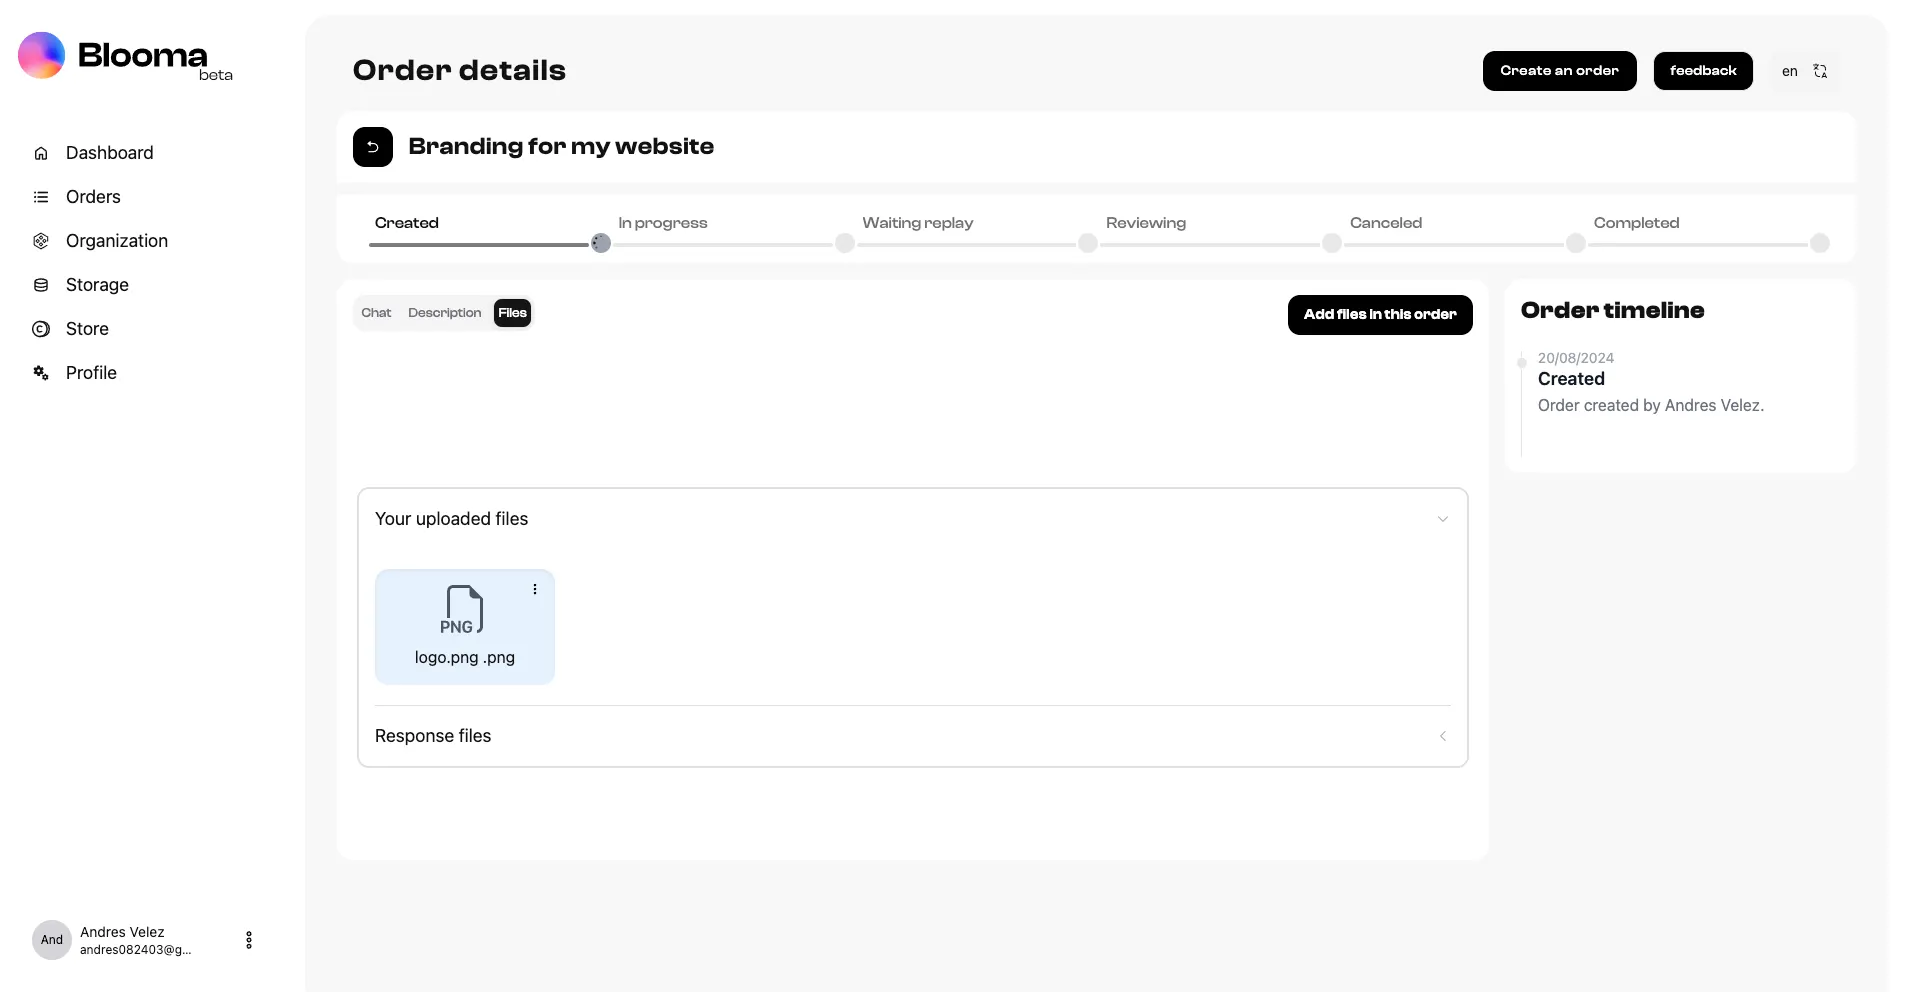The height and width of the screenshot is (992, 1920).
Task: Open the user account menu for Andres Velez
Action: (x=249, y=940)
